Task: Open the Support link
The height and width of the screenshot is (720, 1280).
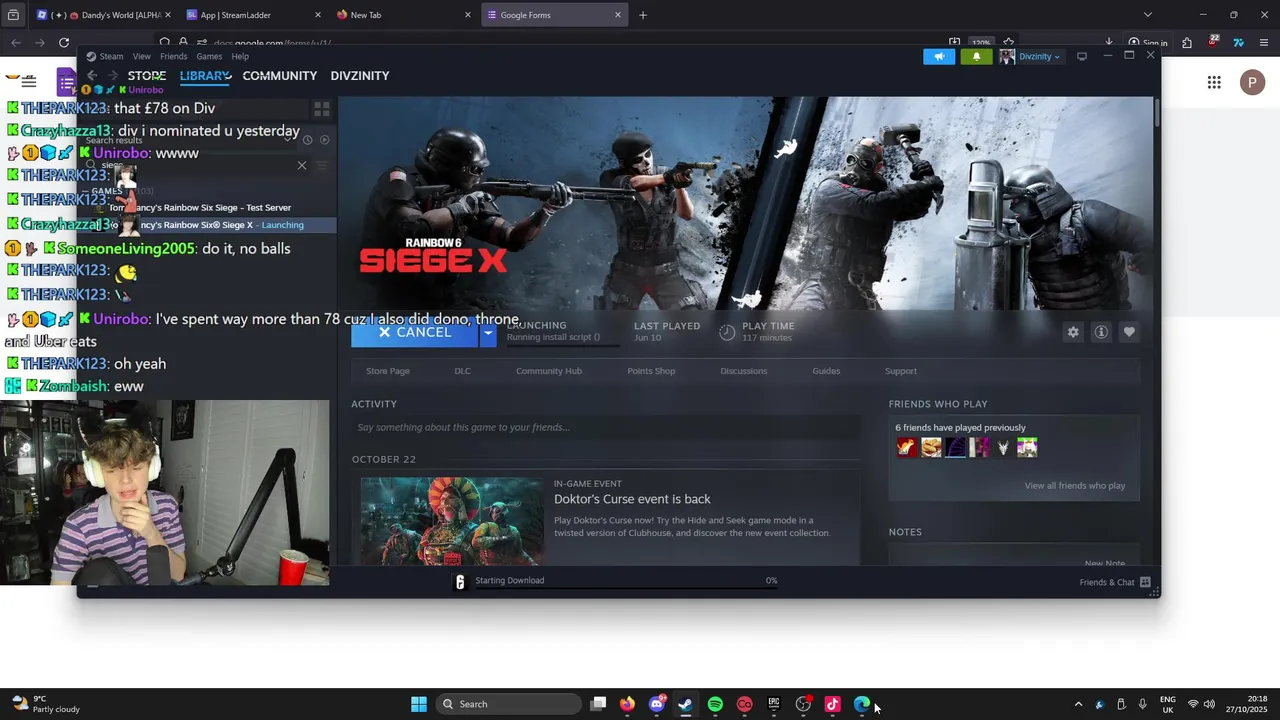Action: click(901, 371)
